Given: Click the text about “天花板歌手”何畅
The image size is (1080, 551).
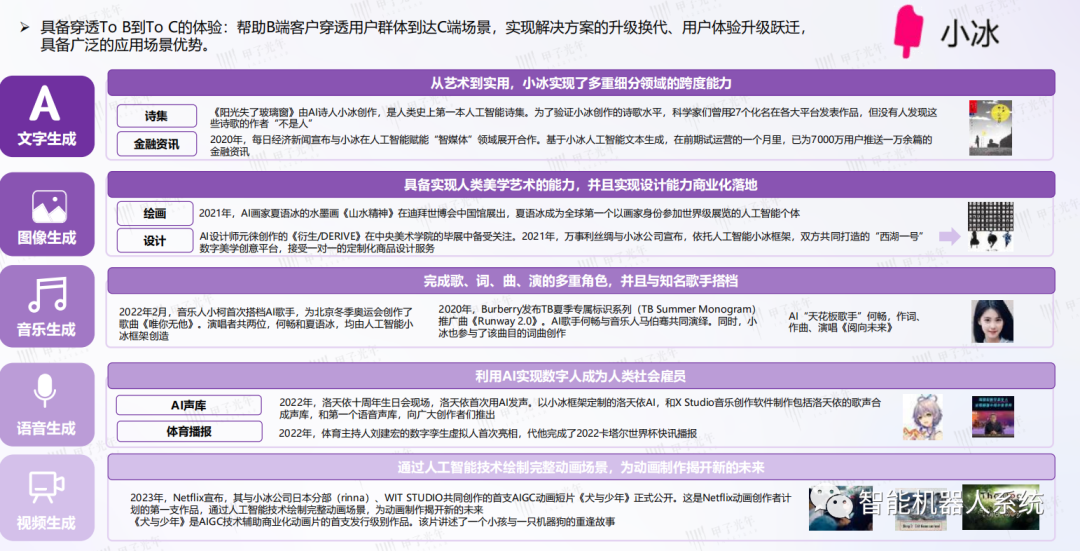Looking at the screenshot, I should pos(854,322).
